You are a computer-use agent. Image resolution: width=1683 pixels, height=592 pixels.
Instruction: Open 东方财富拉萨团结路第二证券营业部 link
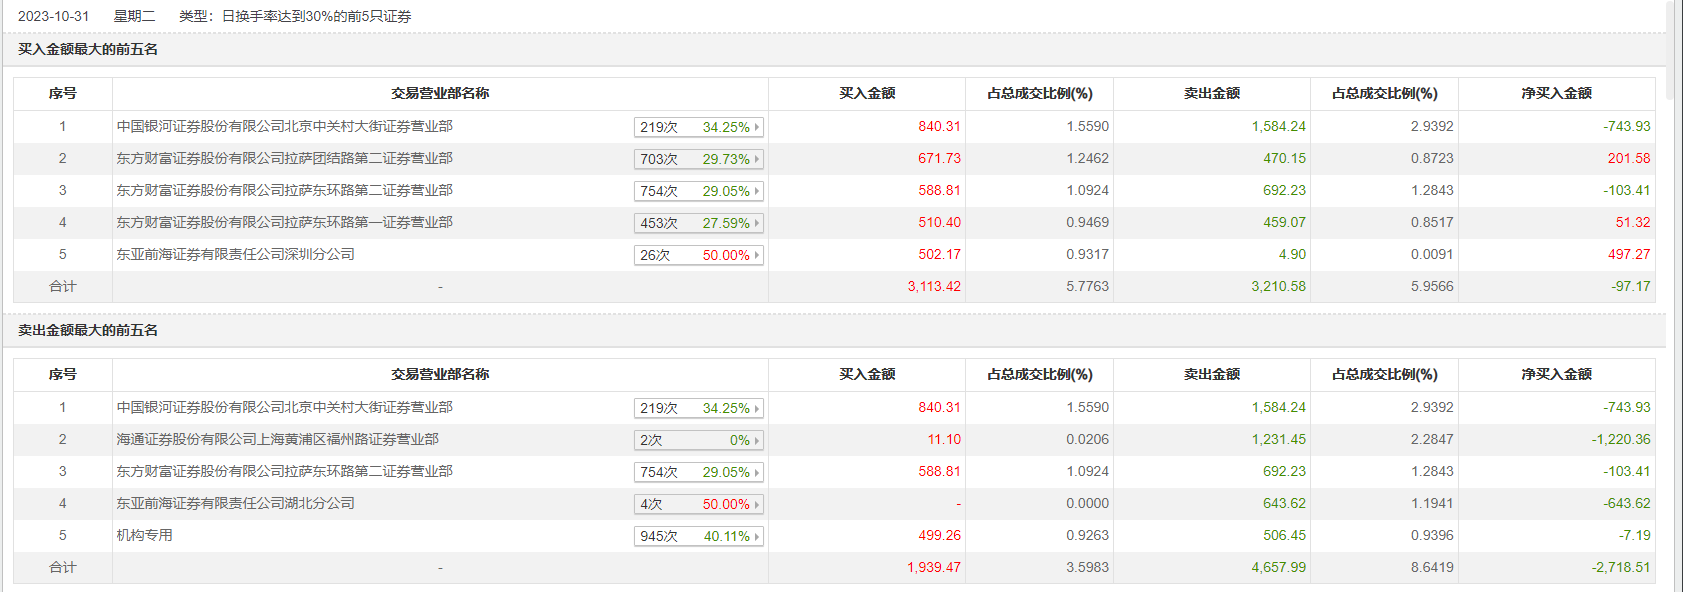(x=284, y=159)
